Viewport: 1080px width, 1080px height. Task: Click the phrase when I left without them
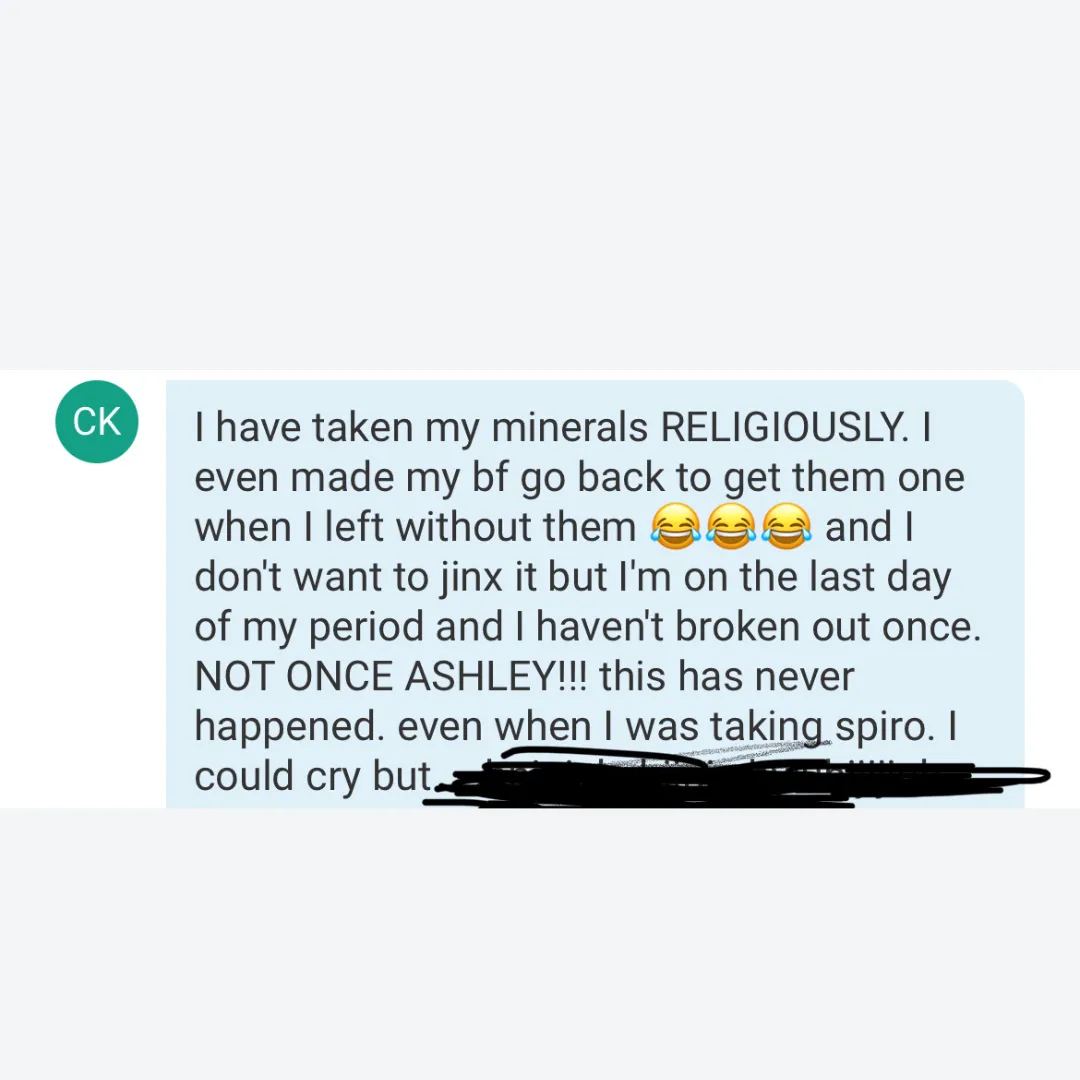pyautogui.click(x=415, y=527)
